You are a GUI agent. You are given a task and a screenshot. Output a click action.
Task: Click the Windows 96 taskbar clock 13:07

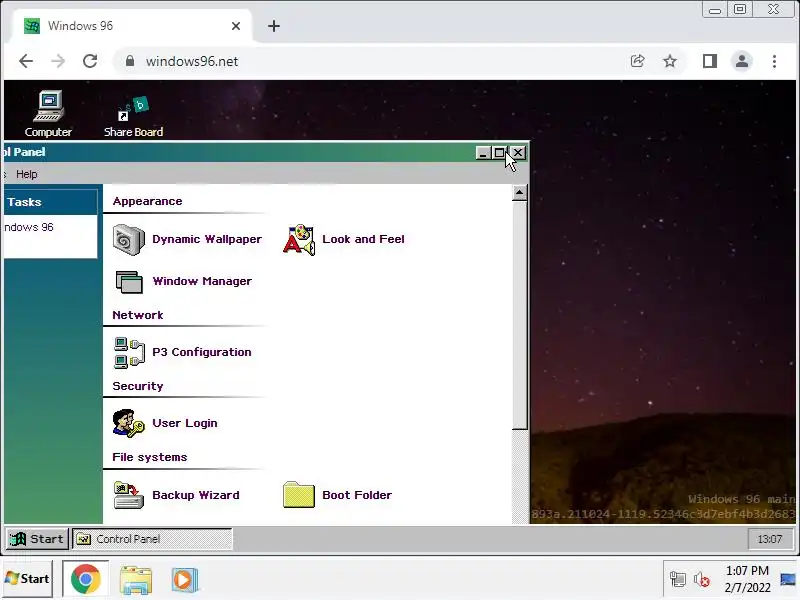point(769,539)
